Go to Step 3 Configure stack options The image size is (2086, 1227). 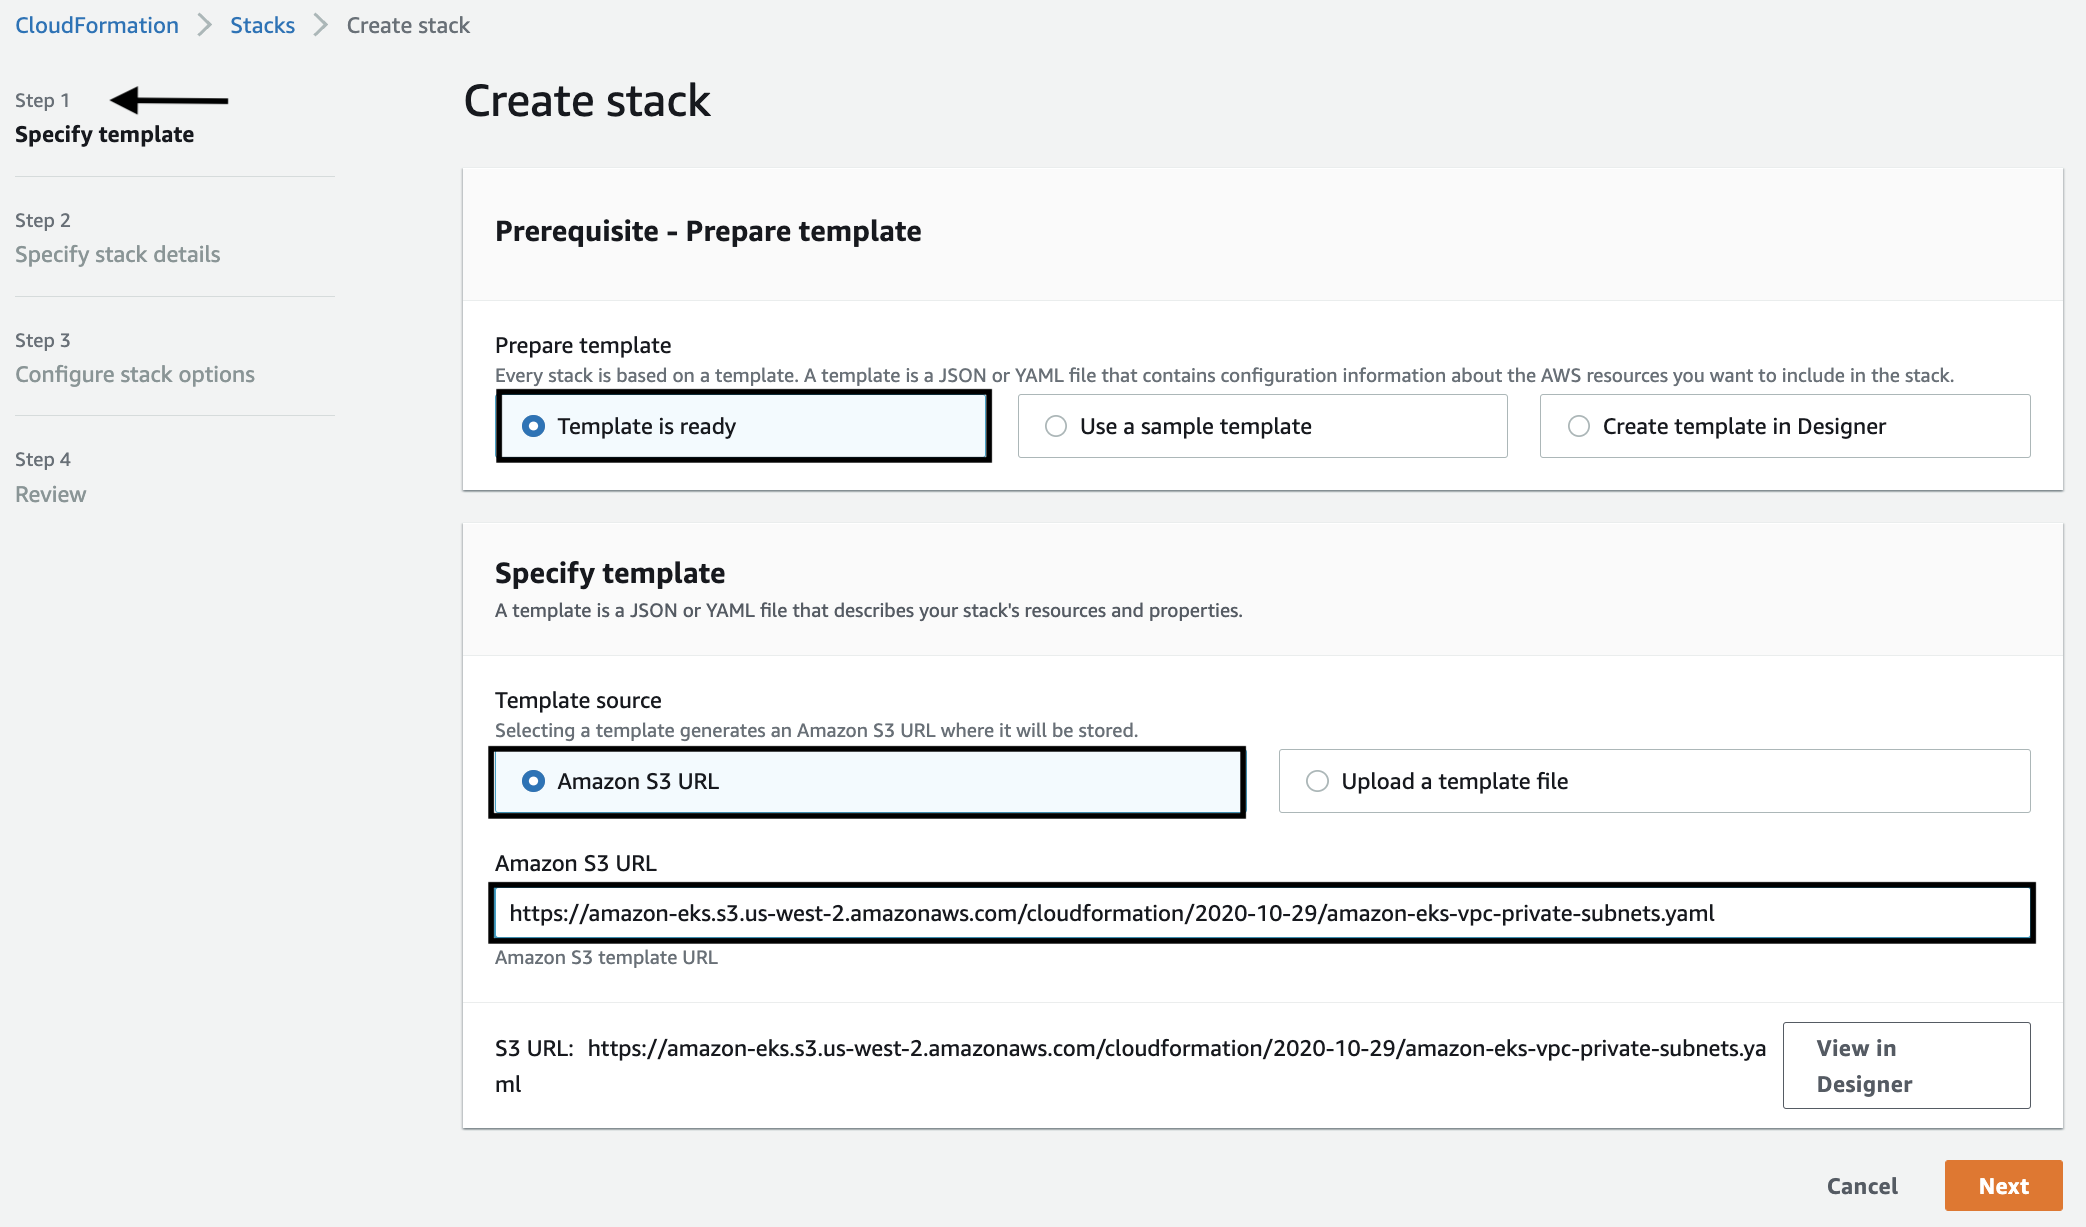point(135,374)
